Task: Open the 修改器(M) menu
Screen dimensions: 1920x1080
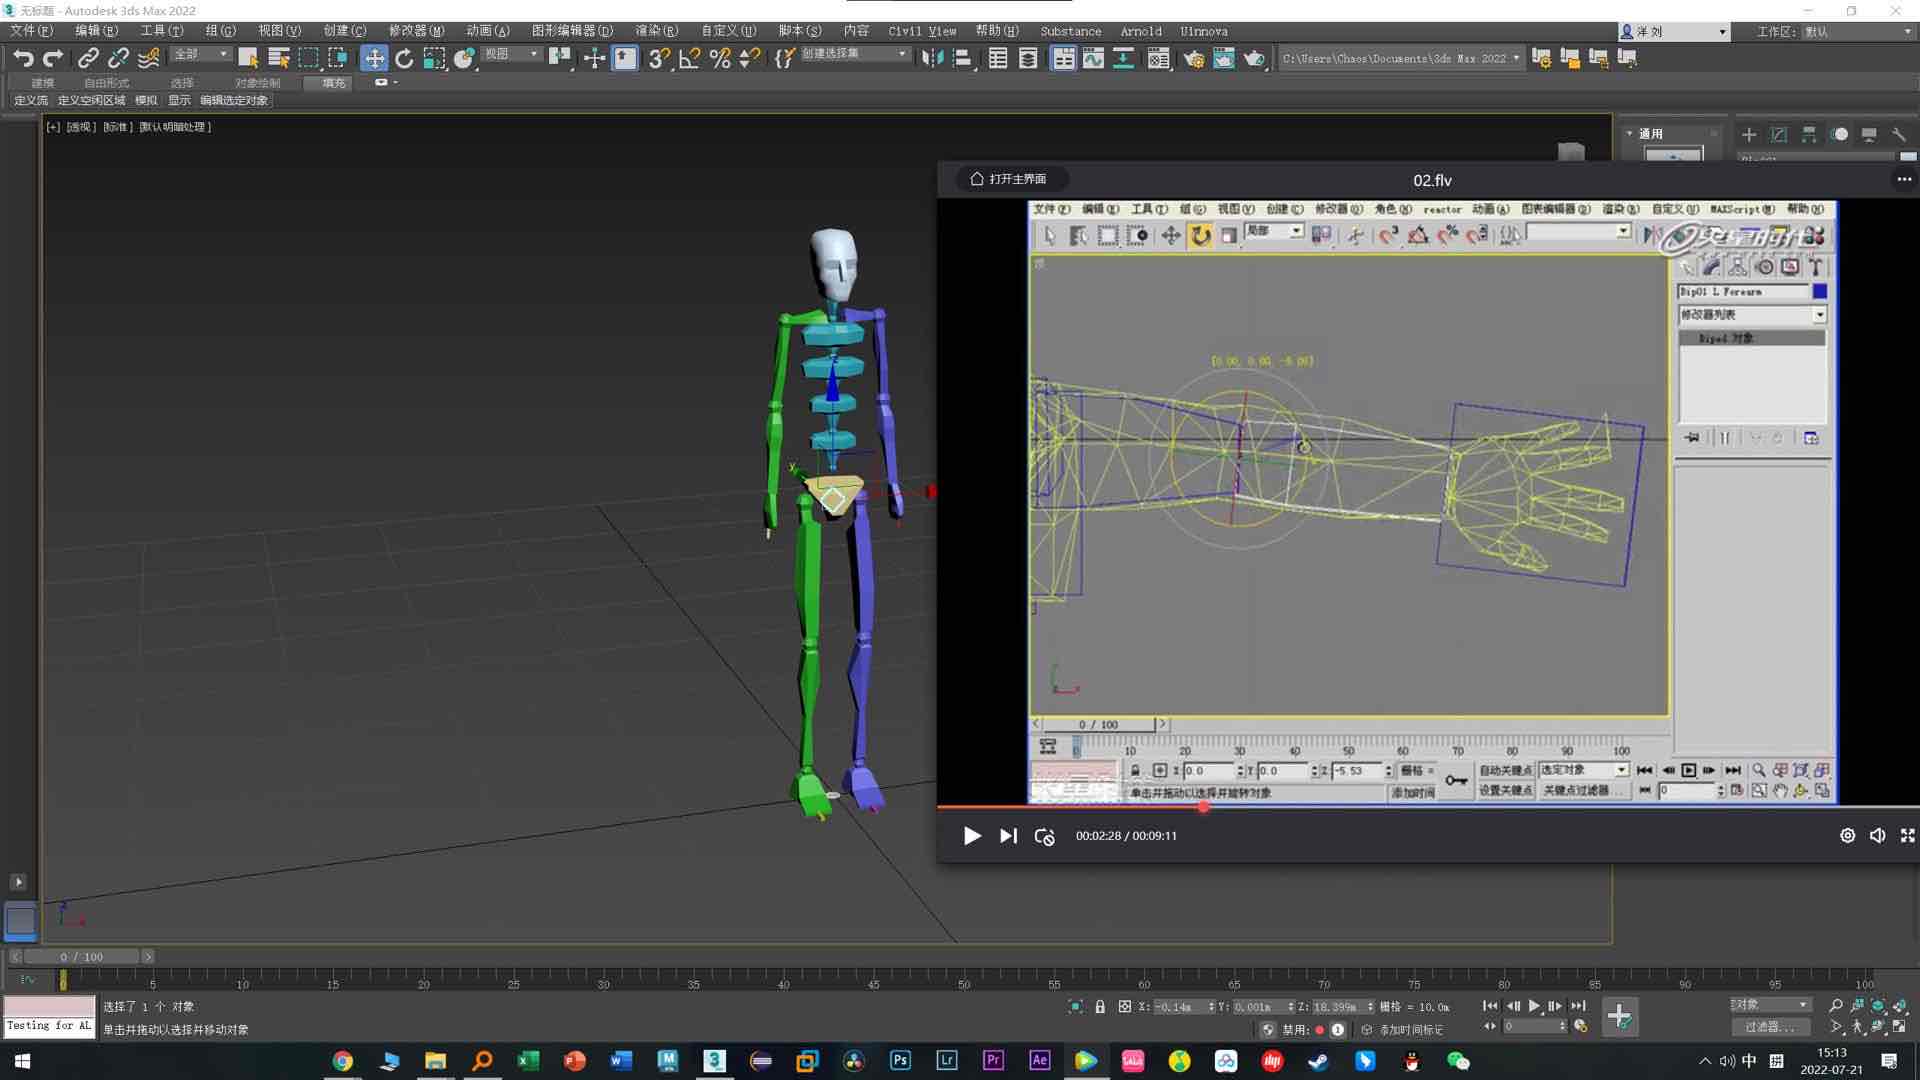Action: click(x=416, y=31)
